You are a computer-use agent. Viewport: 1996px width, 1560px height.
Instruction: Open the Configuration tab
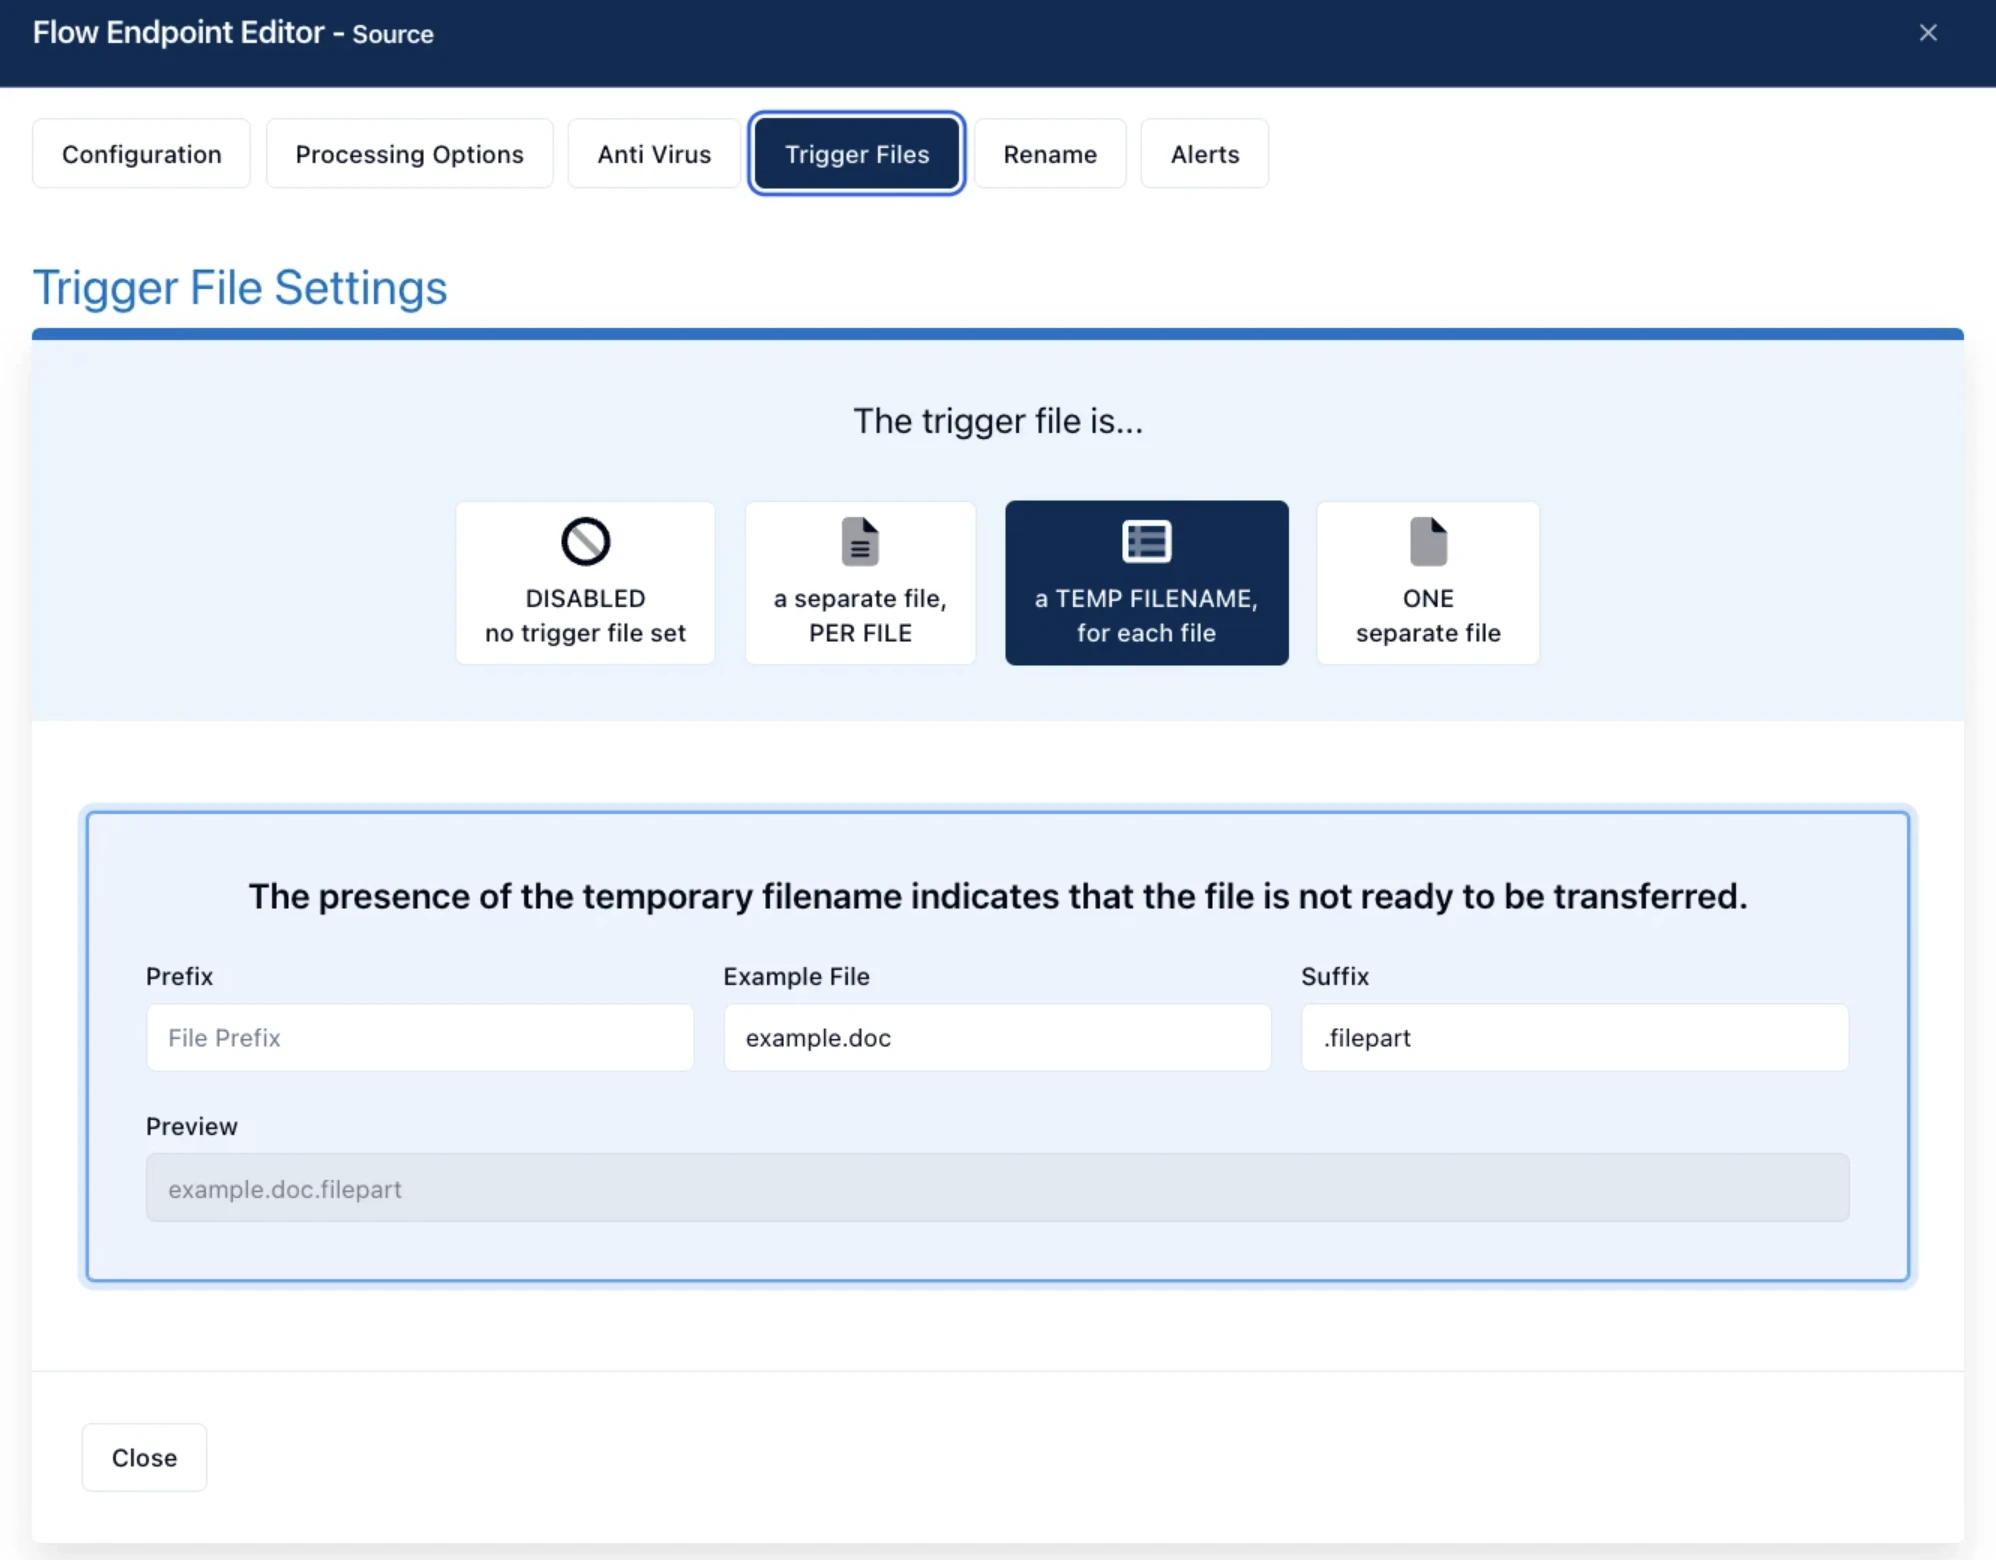[141, 154]
